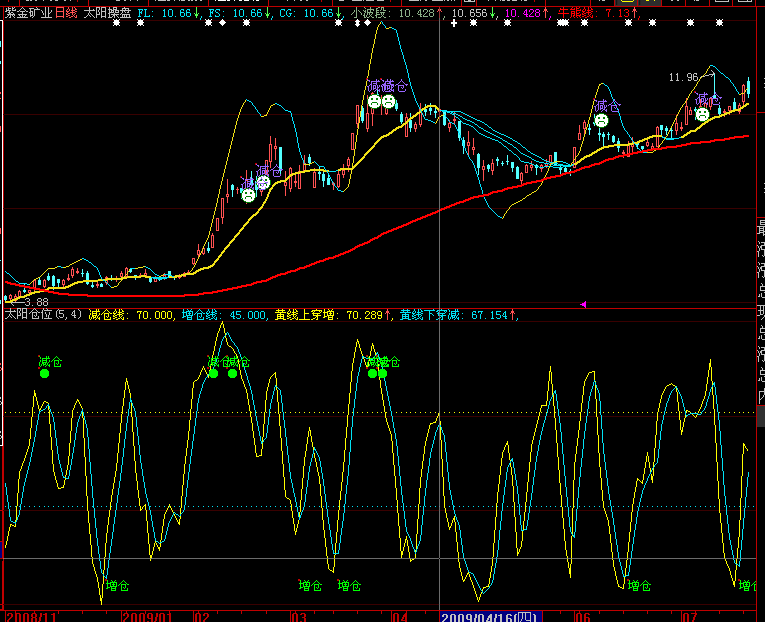This screenshot has width=765, height=622.
Task: Open the 太阳操盘 indicator name
Action: click(x=106, y=13)
